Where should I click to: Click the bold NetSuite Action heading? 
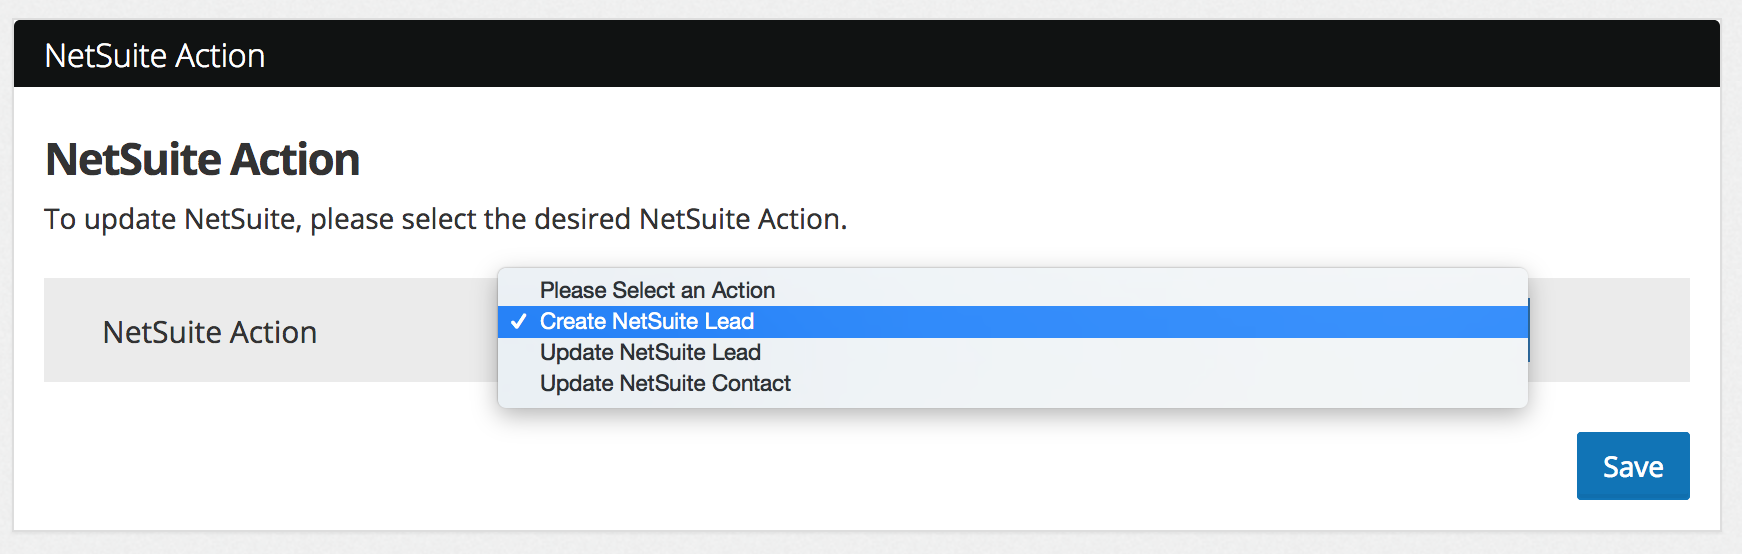202,160
